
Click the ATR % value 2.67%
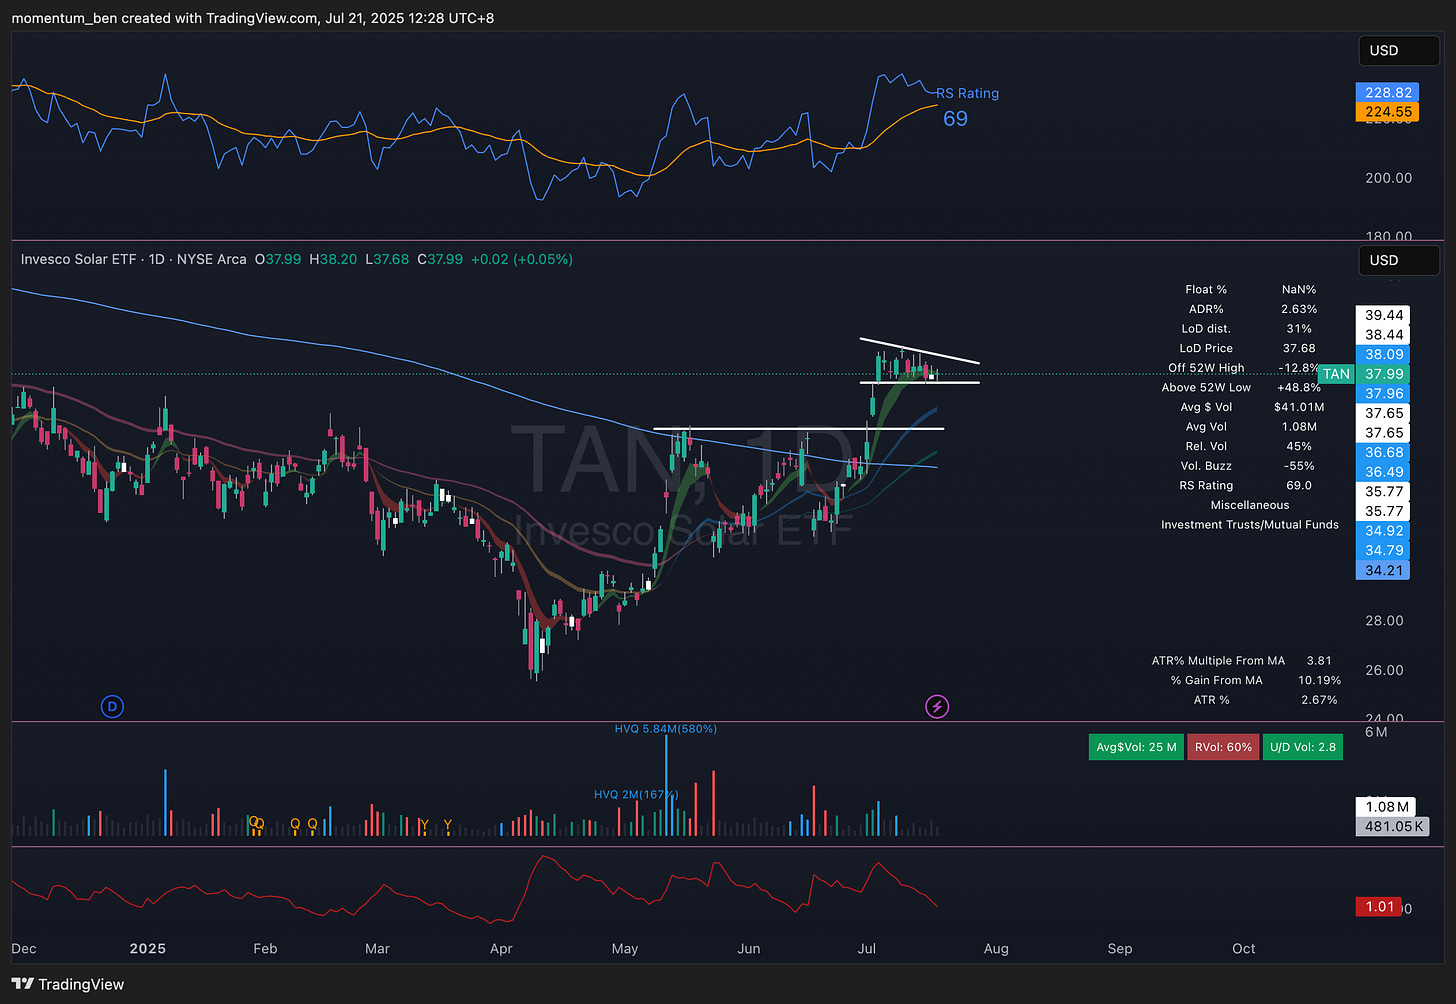click(1319, 700)
